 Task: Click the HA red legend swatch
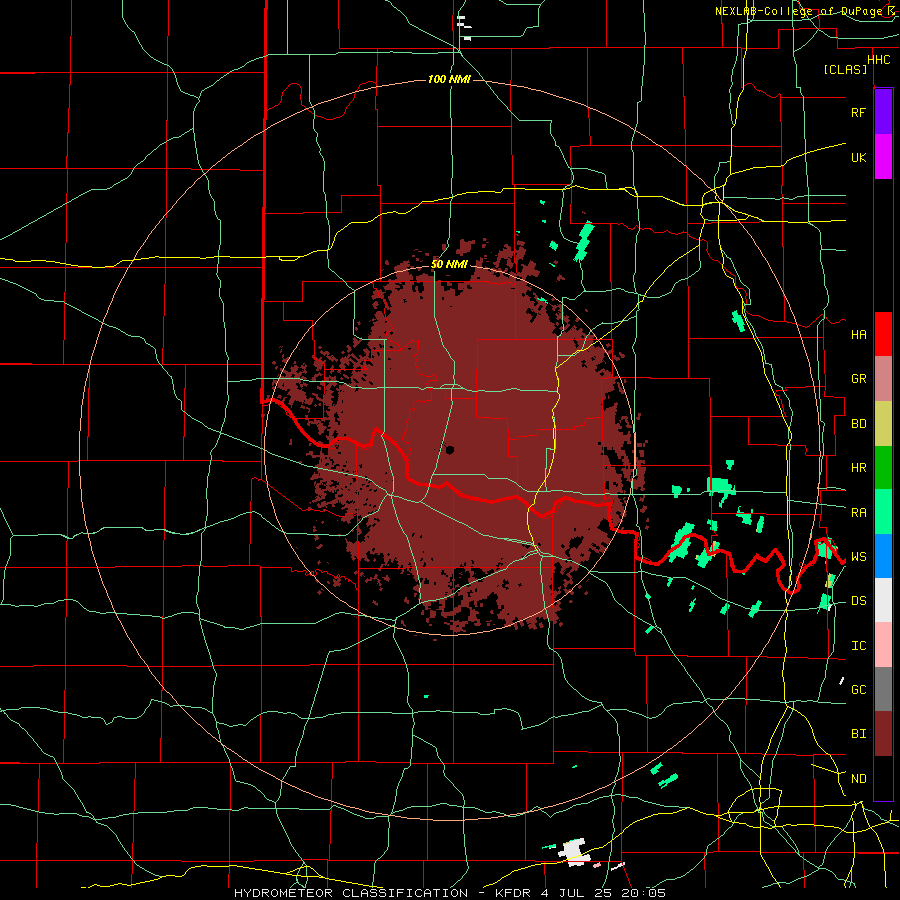[x=883, y=334]
